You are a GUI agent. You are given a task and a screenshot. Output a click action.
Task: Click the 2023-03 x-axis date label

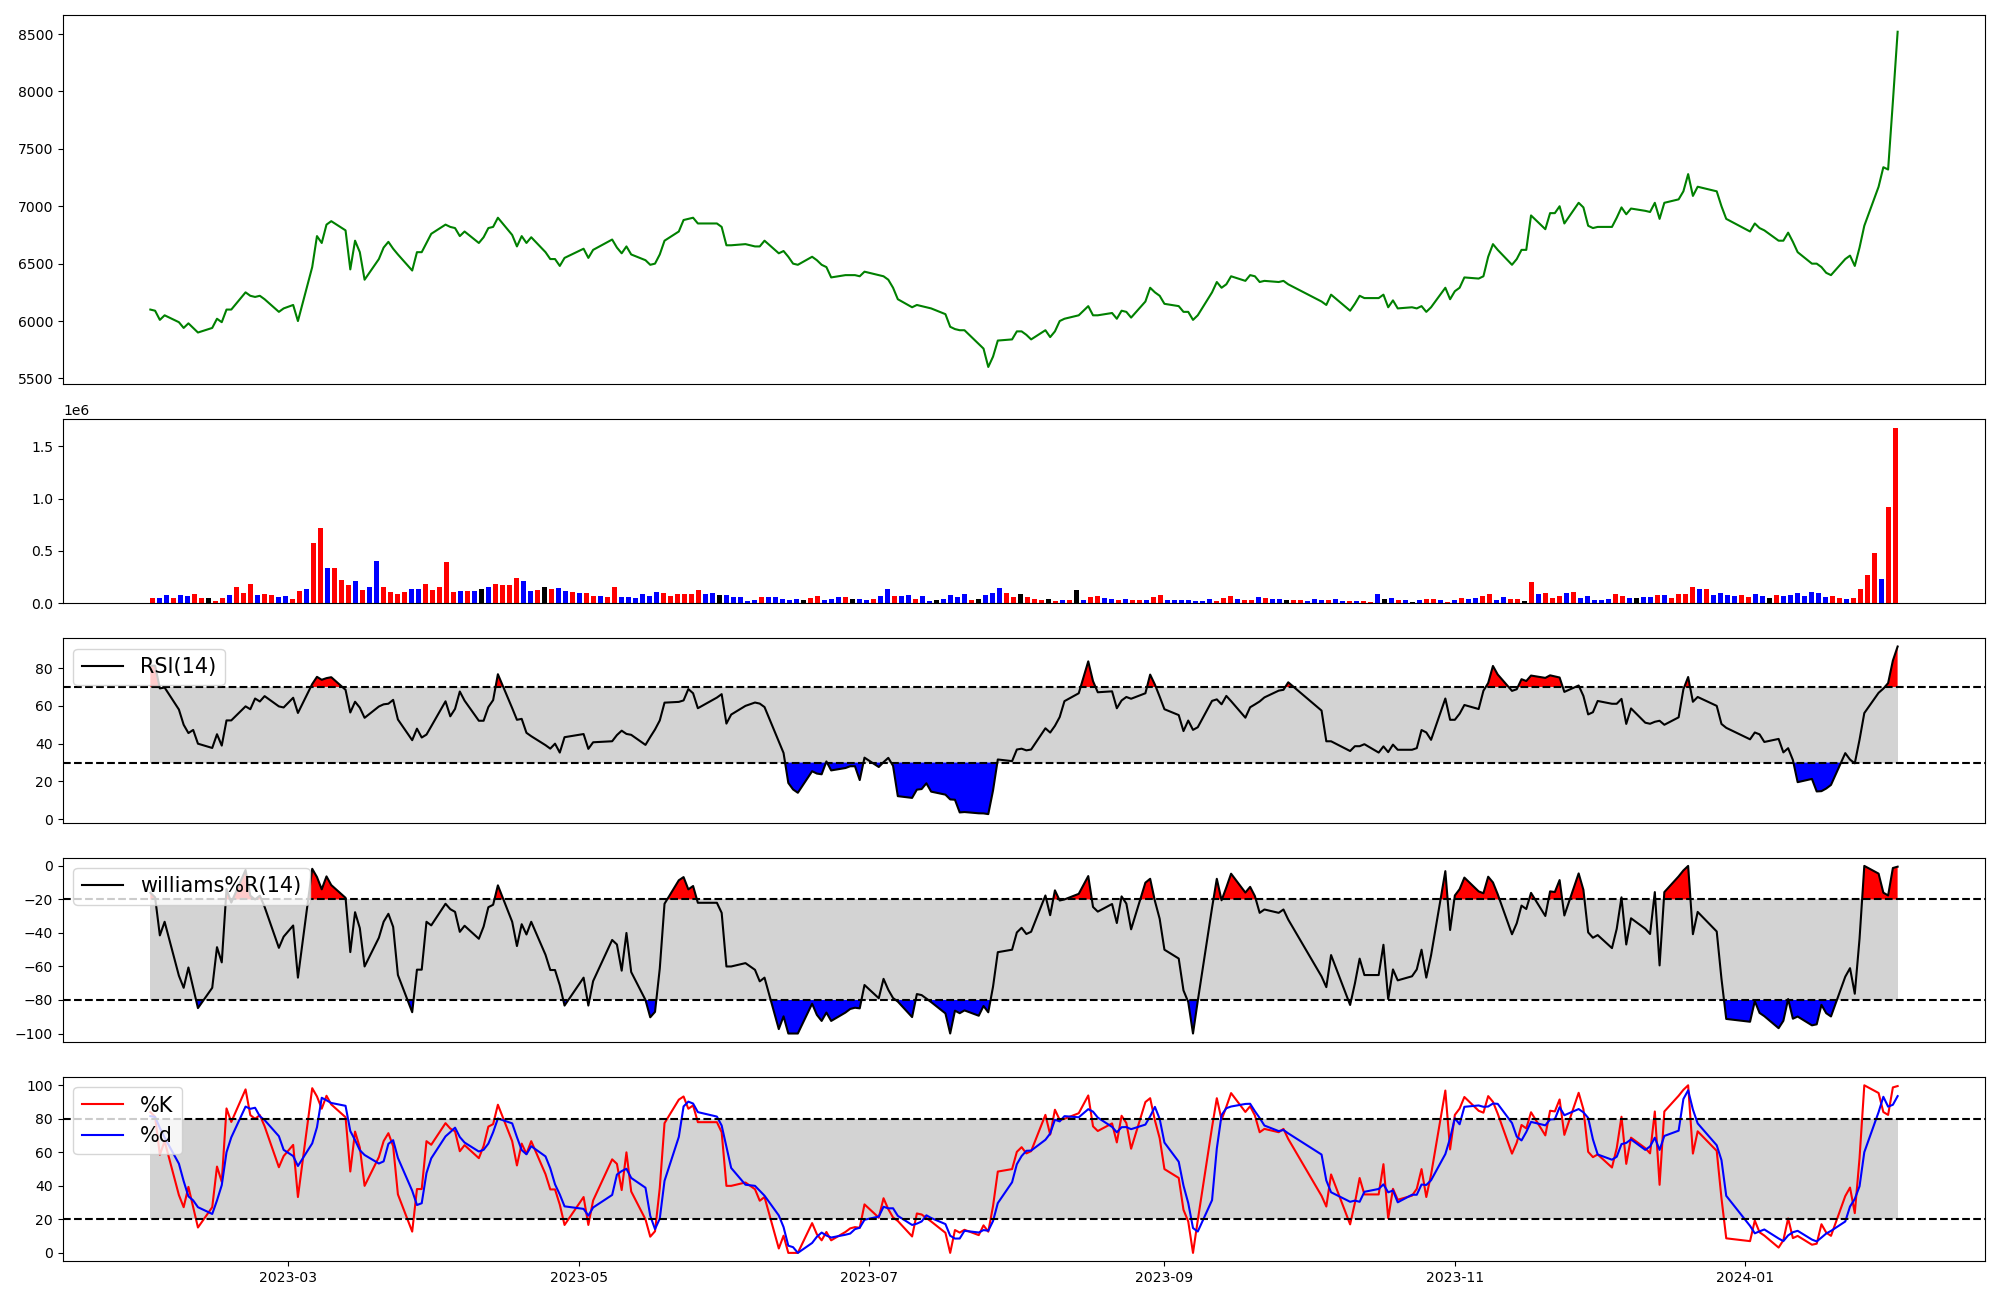tap(288, 1277)
